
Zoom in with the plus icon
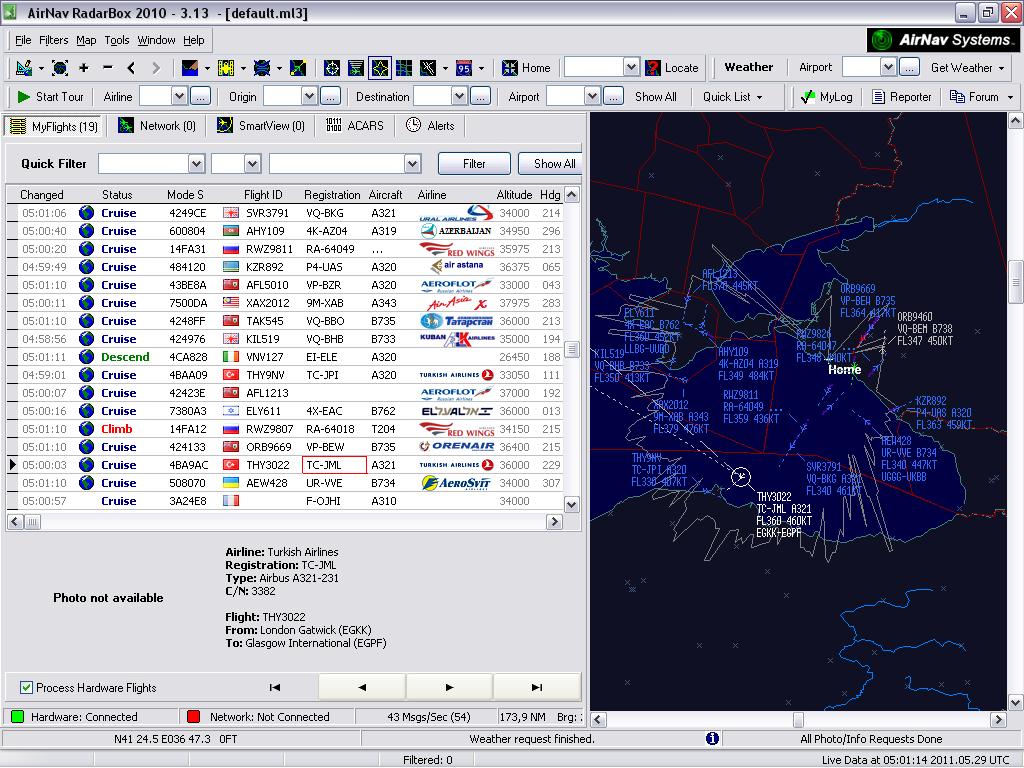[84, 68]
